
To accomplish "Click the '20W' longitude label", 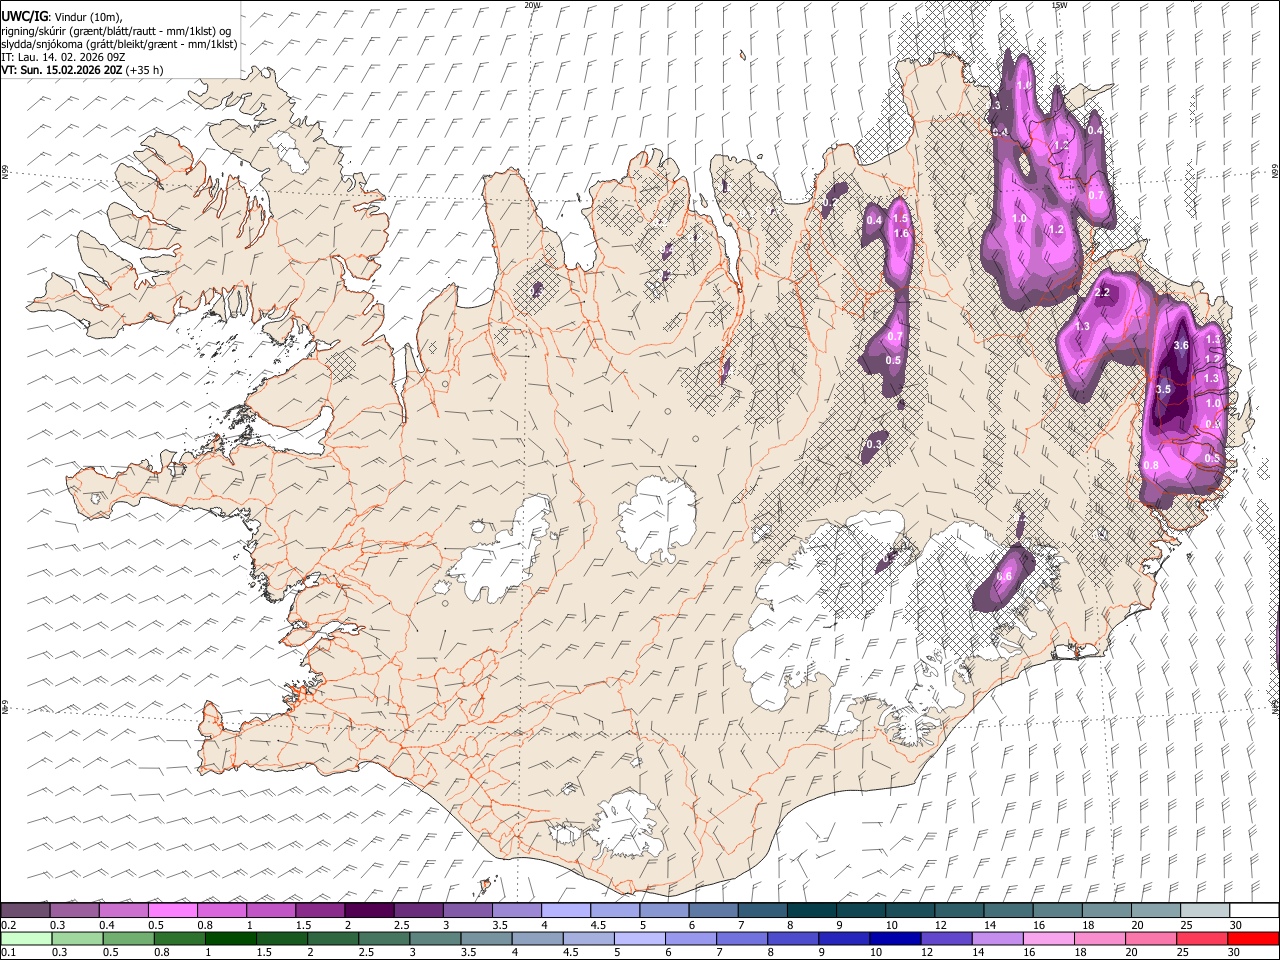I will [532, 5].
